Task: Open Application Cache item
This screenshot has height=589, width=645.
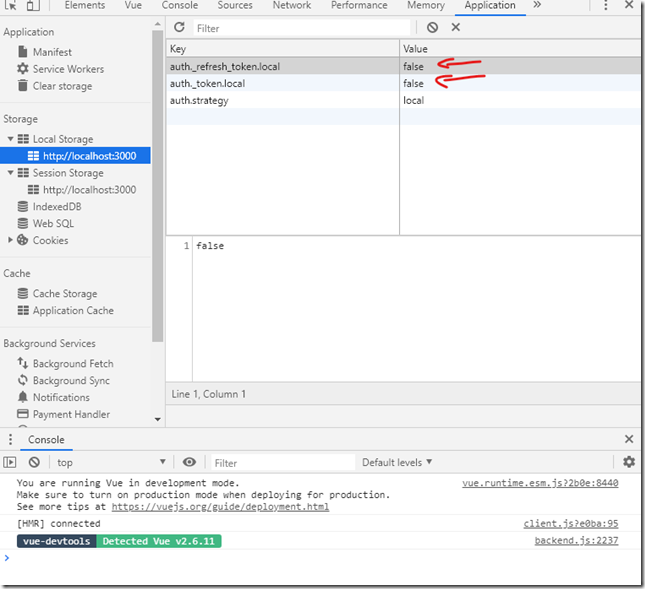Action: pyautogui.click(x=73, y=311)
